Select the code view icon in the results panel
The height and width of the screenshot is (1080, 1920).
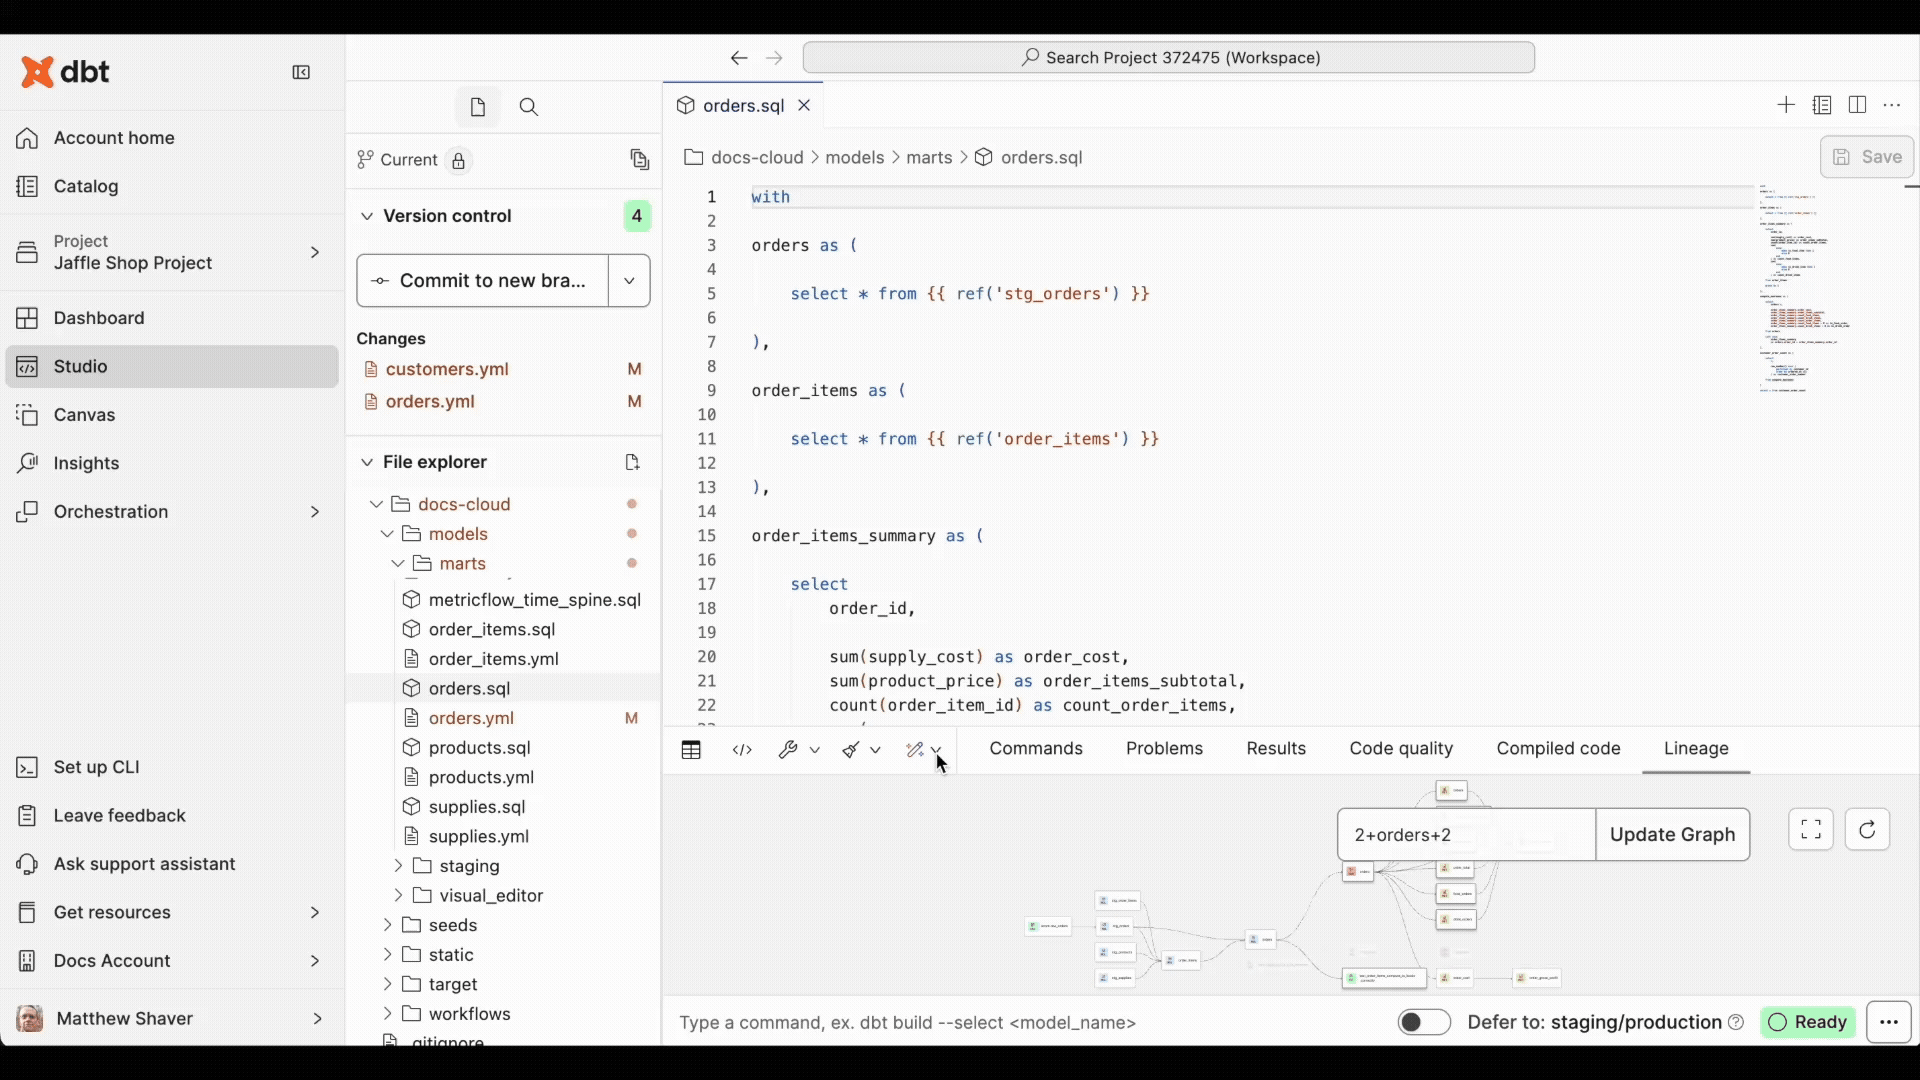[x=742, y=750]
